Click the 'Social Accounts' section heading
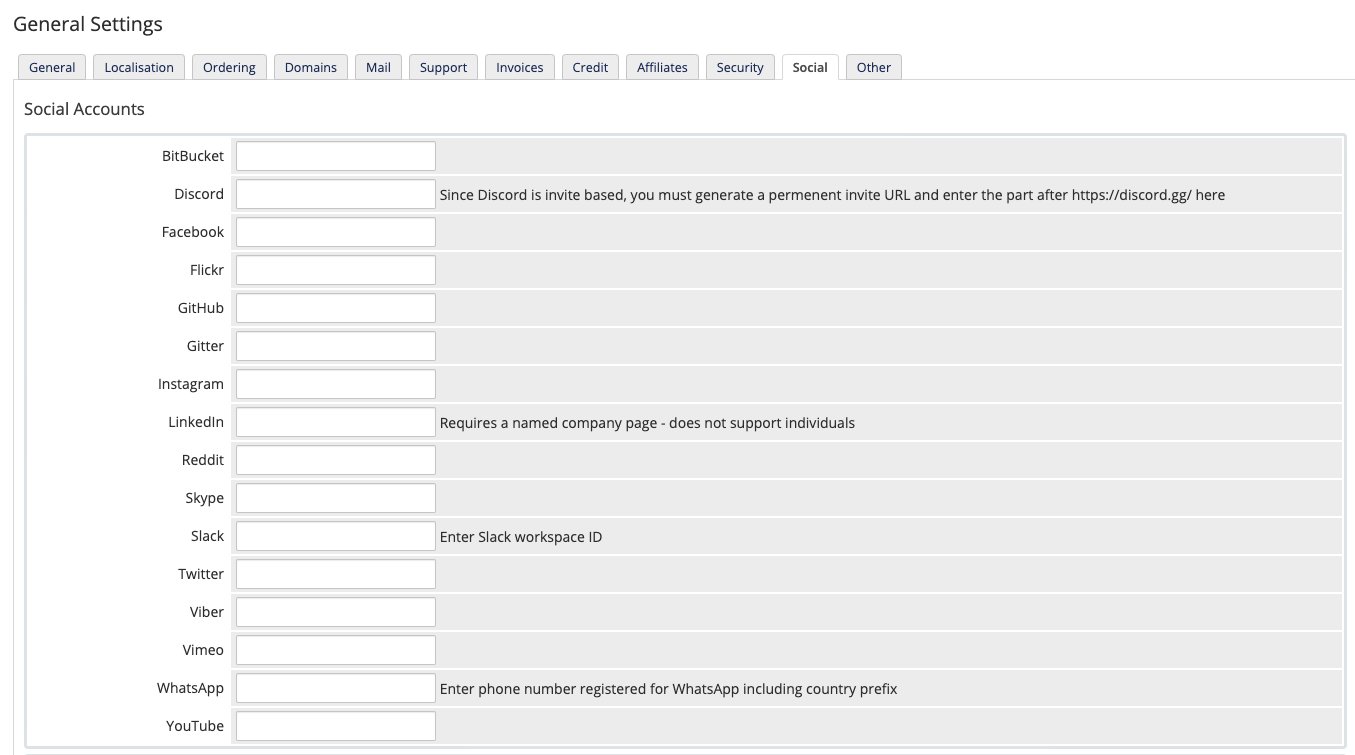 coord(84,109)
